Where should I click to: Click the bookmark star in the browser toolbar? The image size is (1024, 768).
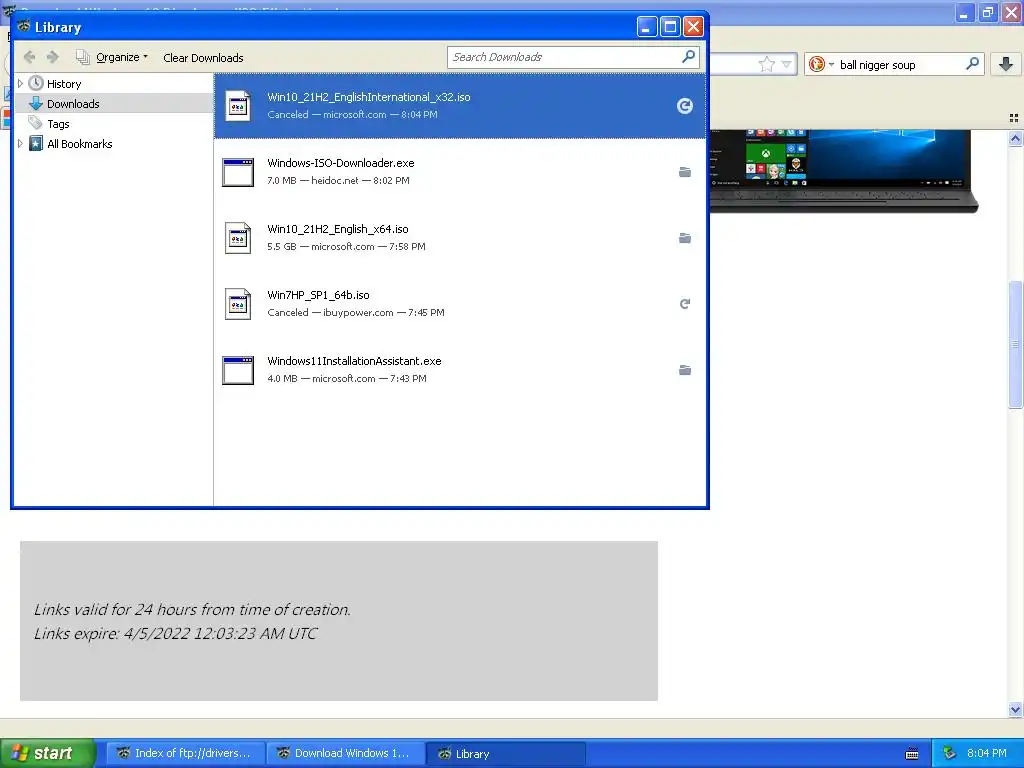(x=767, y=64)
